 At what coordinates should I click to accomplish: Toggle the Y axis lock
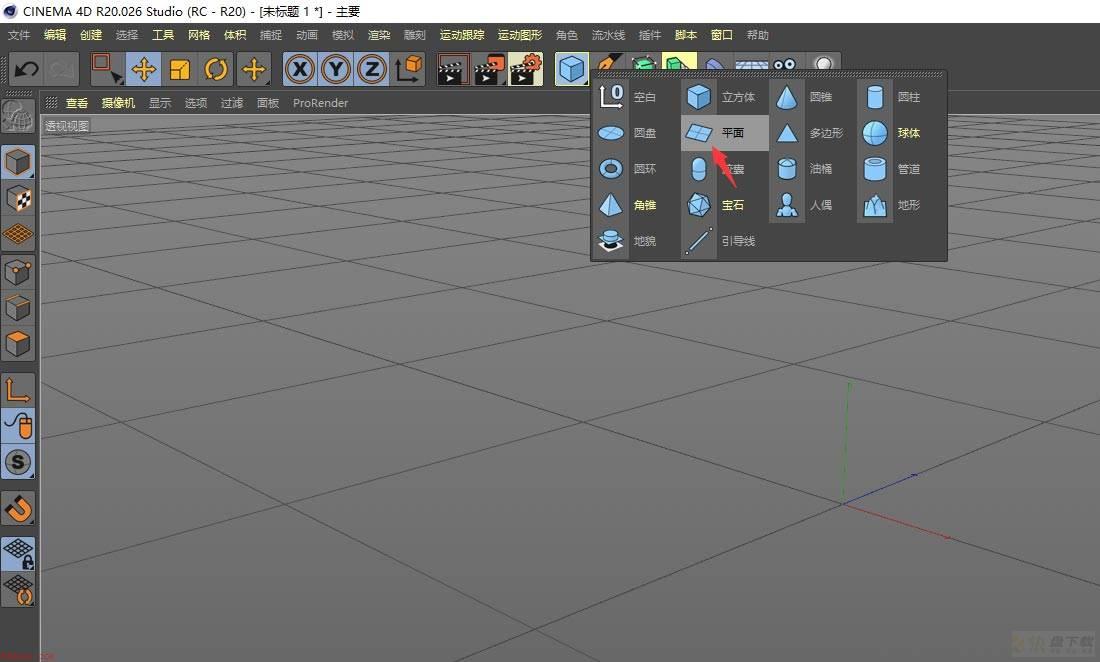[336, 69]
